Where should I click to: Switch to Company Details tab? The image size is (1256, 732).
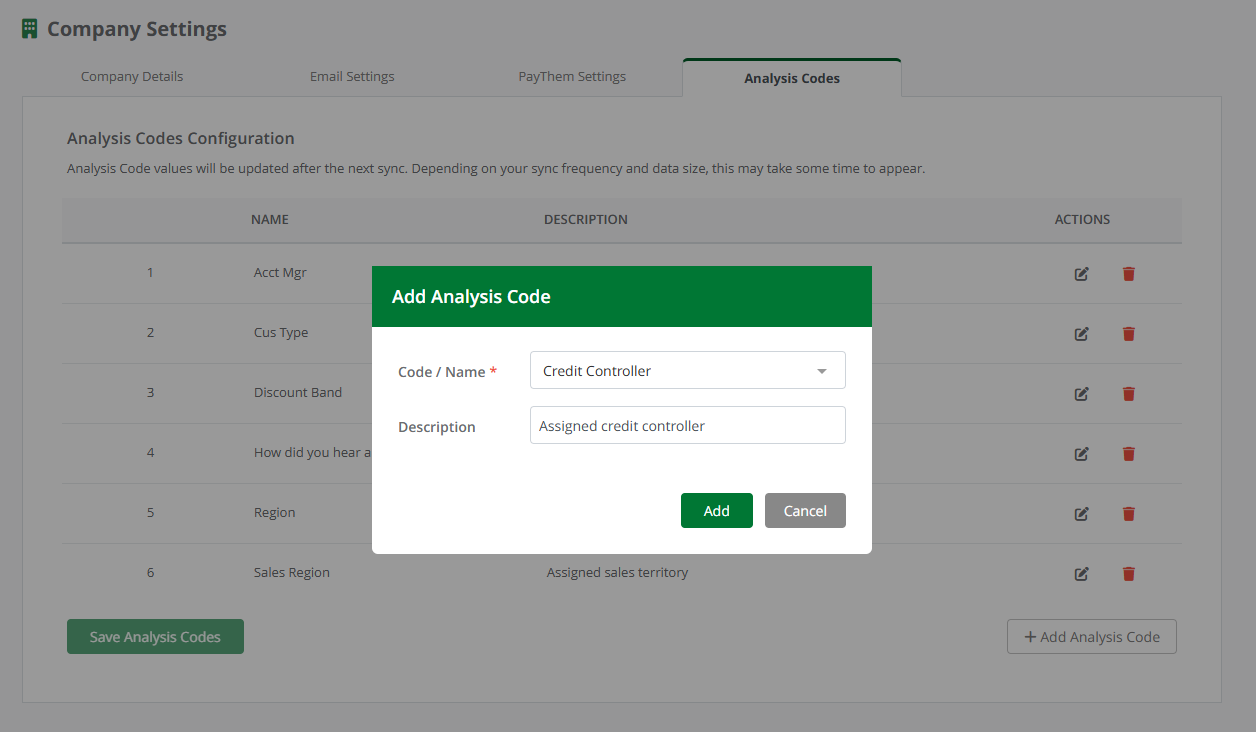132,77
